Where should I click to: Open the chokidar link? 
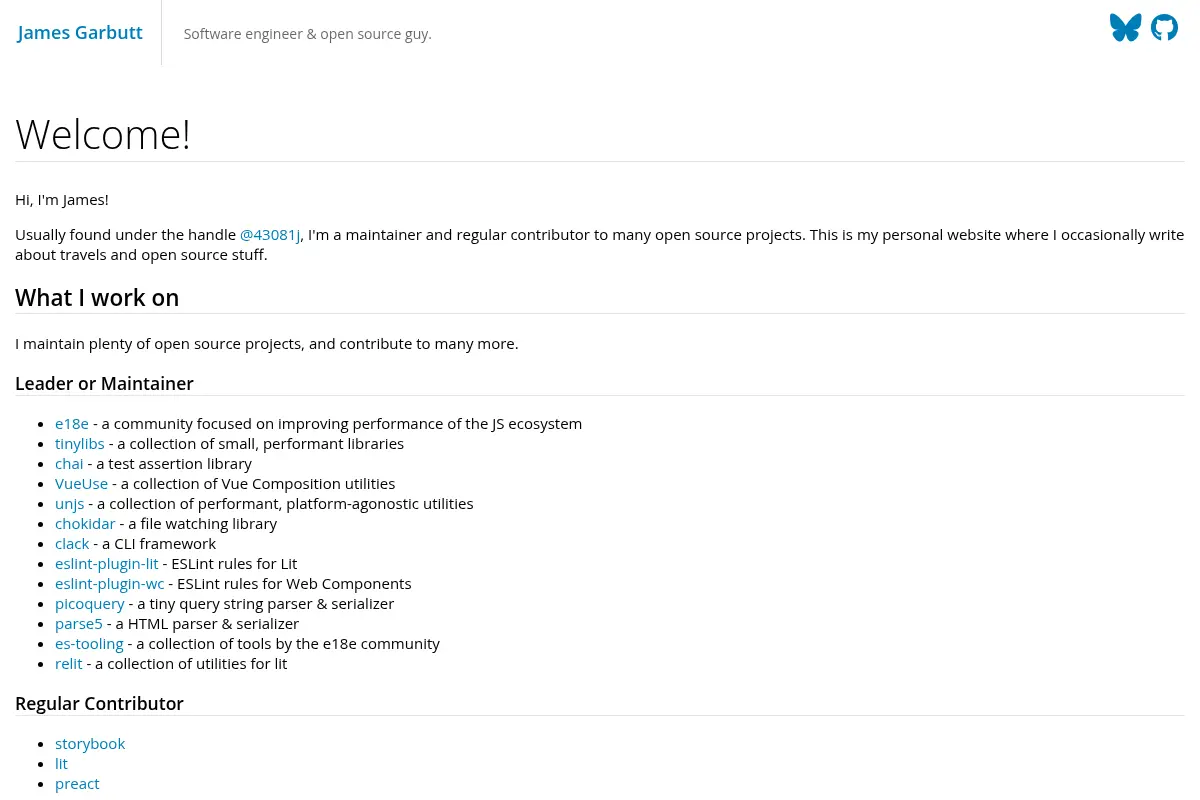(x=85, y=524)
